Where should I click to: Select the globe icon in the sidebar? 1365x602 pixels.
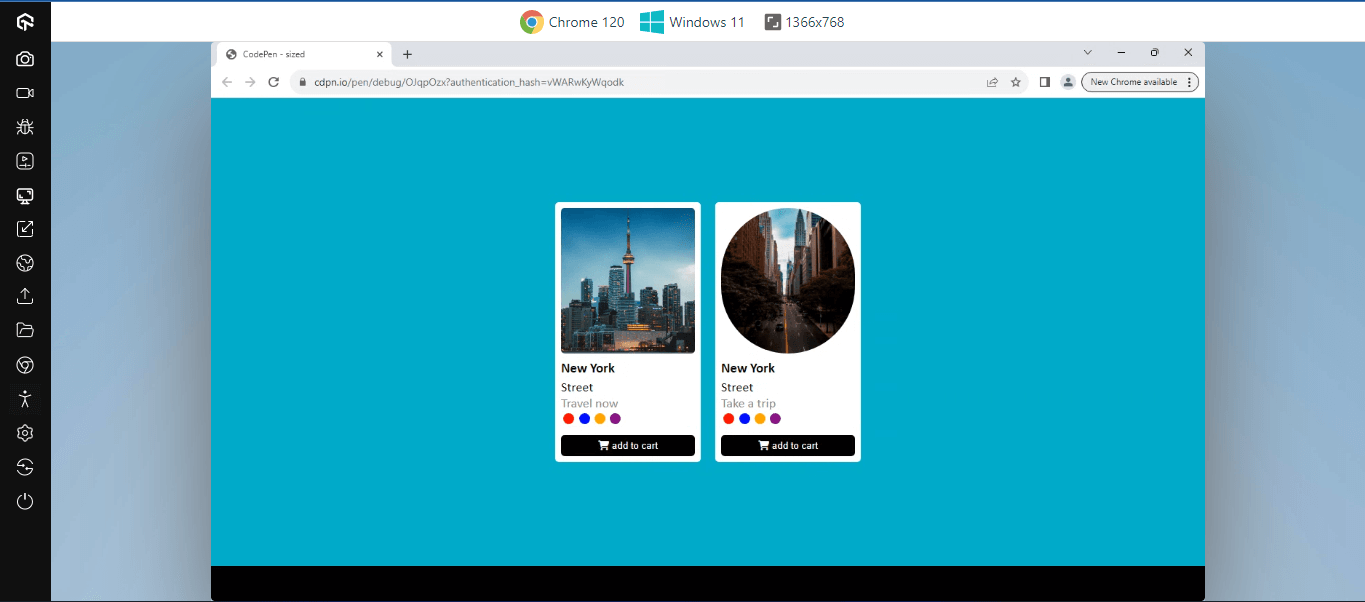point(25,263)
